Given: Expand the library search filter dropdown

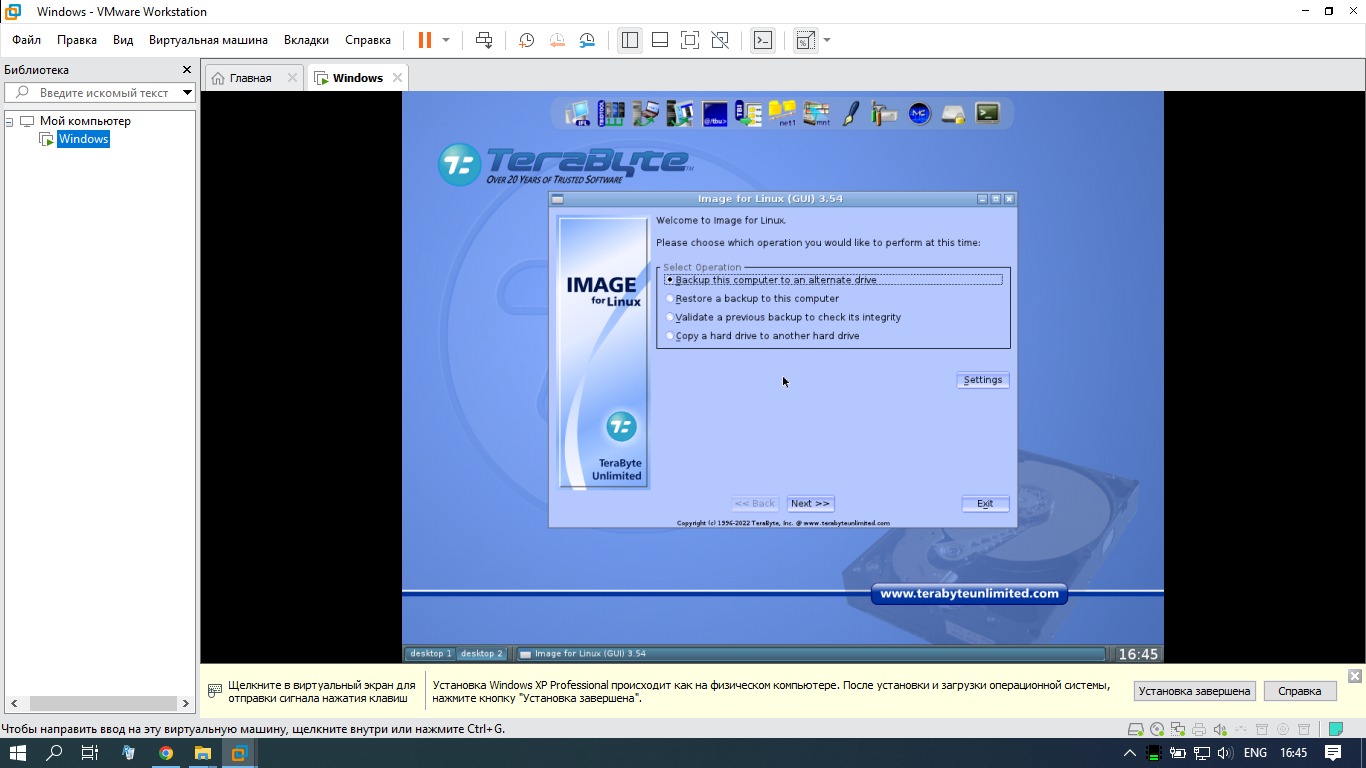Looking at the screenshot, I should (x=187, y=92).
